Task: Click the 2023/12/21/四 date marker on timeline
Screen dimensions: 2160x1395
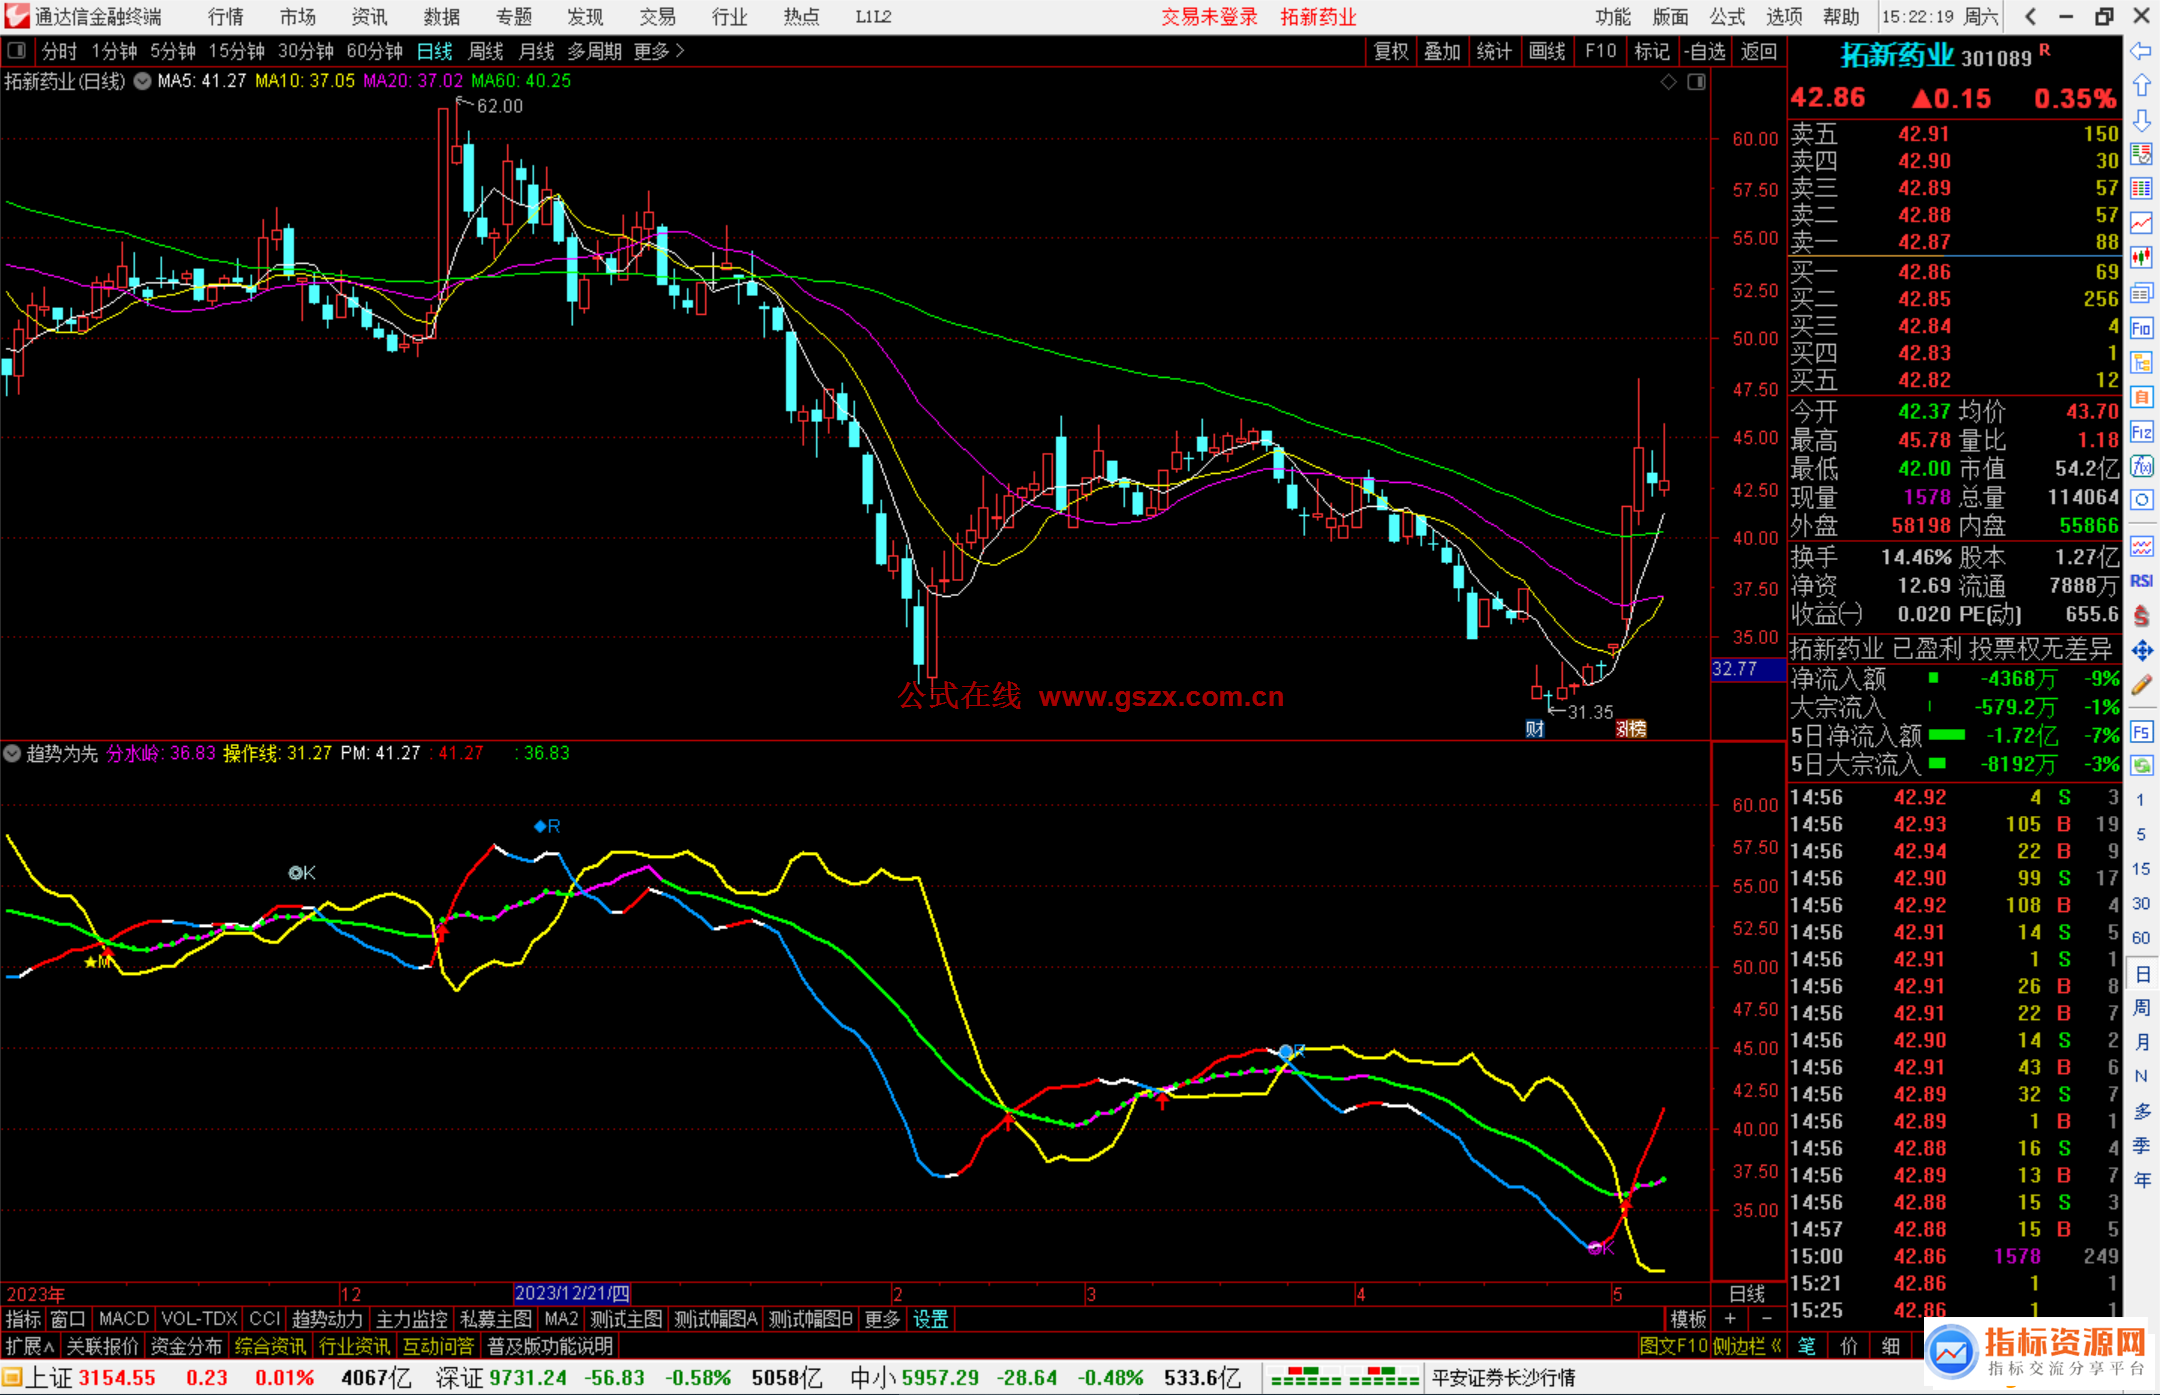Action: tap(572, 1293)
